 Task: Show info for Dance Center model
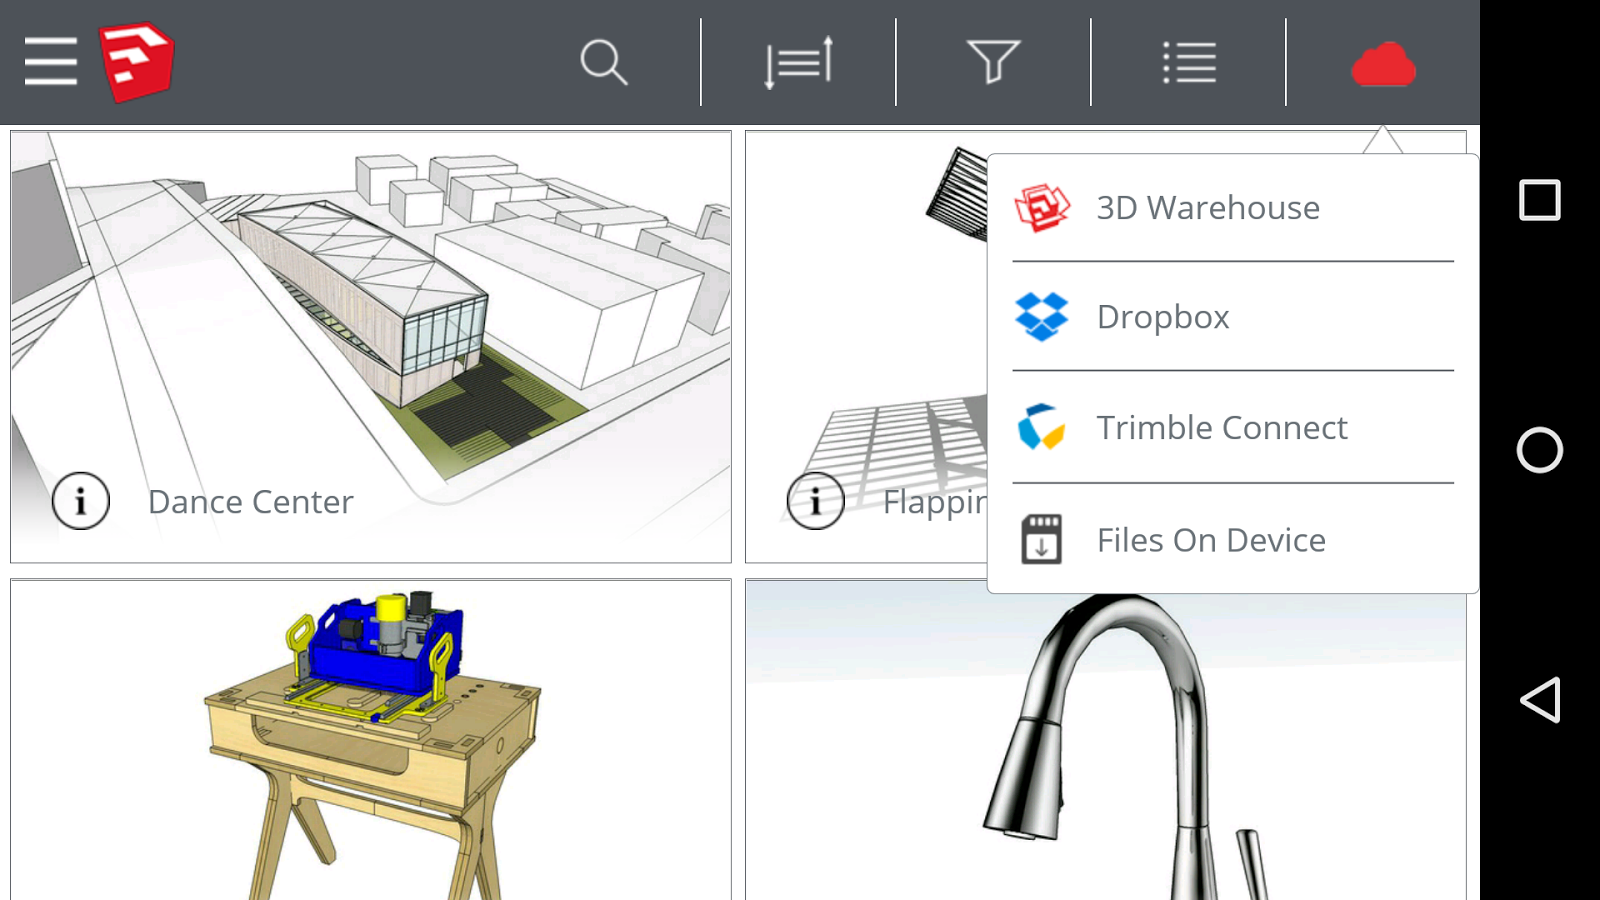click(81, 500)
